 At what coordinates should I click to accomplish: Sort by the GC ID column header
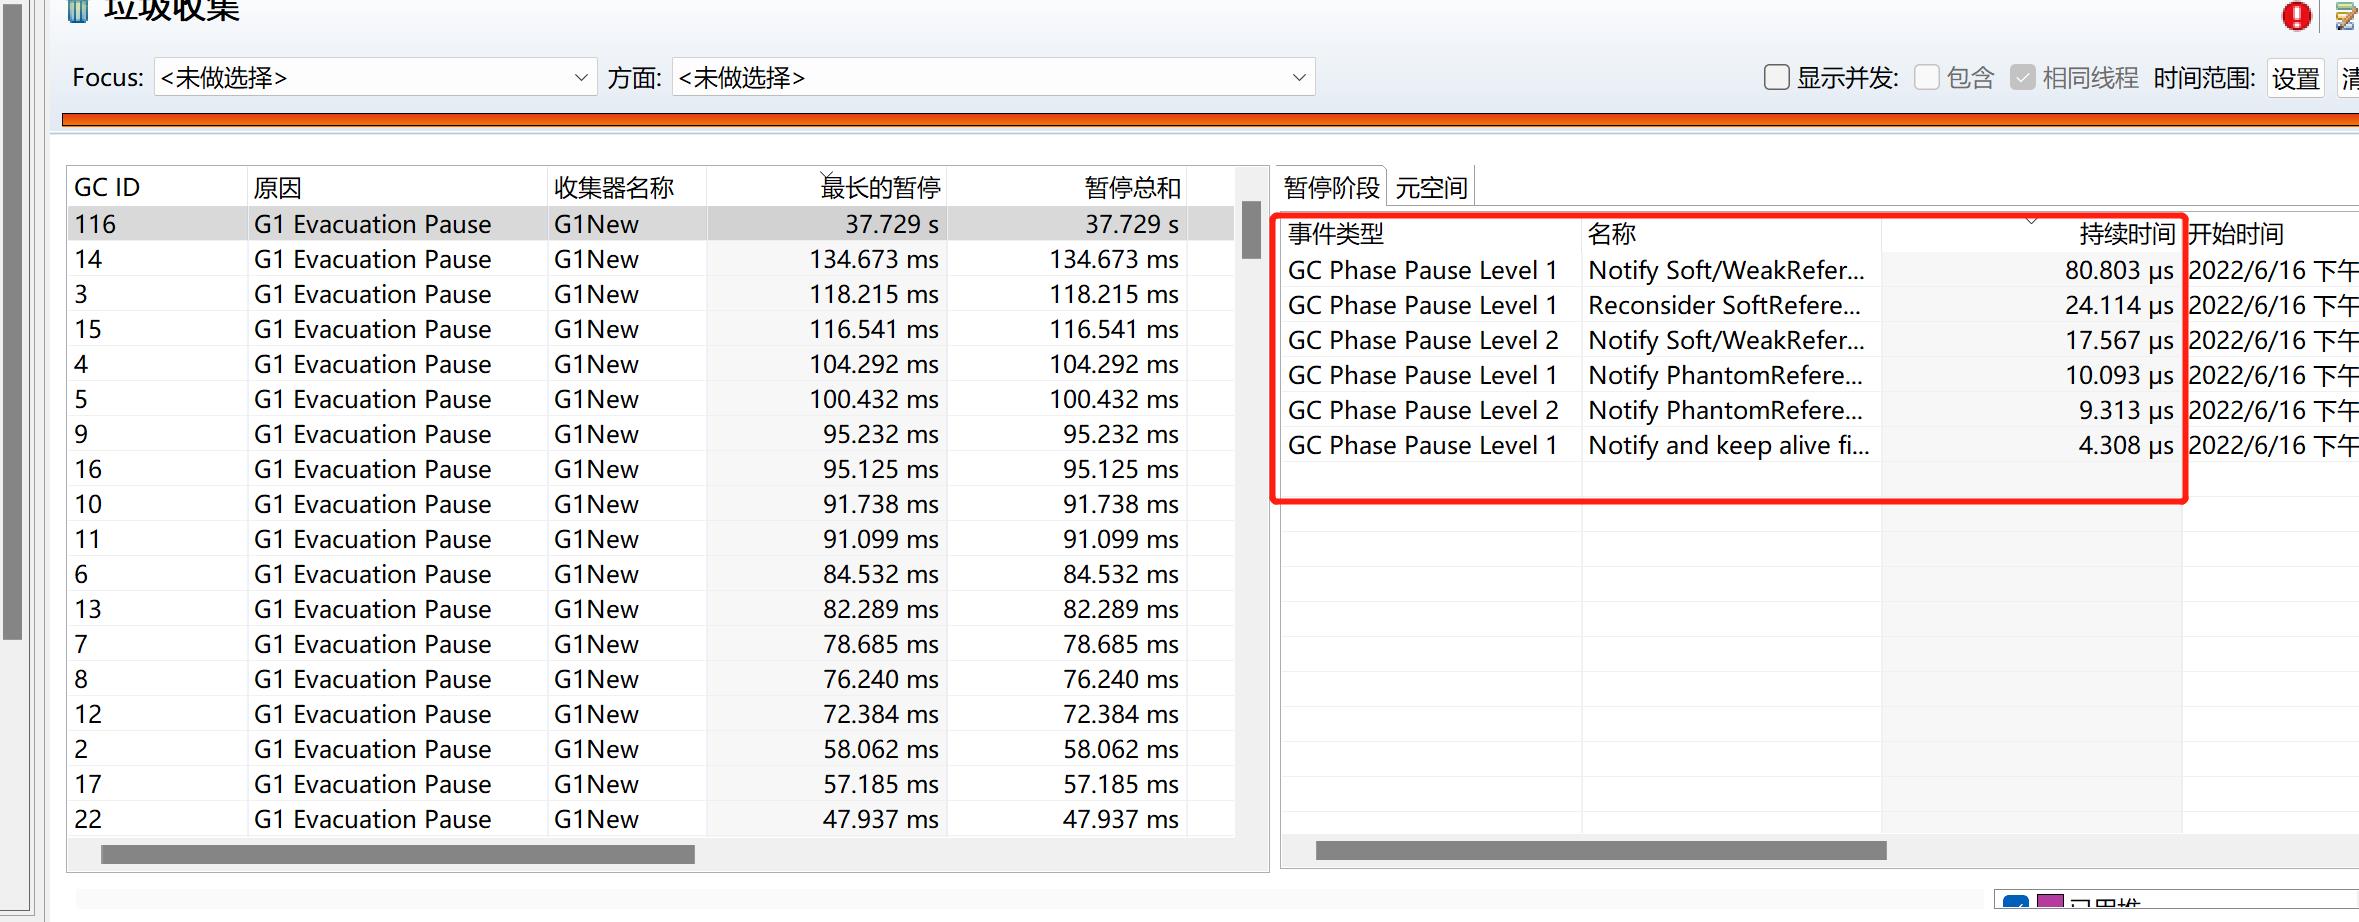157,187
